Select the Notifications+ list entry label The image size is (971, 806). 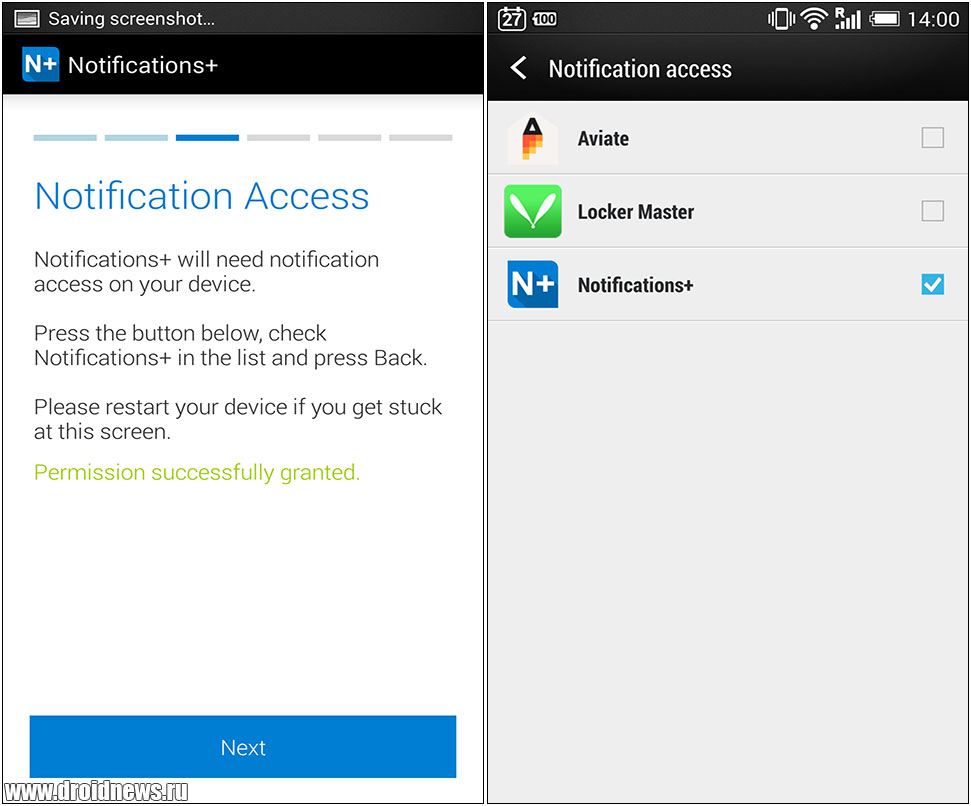pyautogui.click(x=635, y=285)
